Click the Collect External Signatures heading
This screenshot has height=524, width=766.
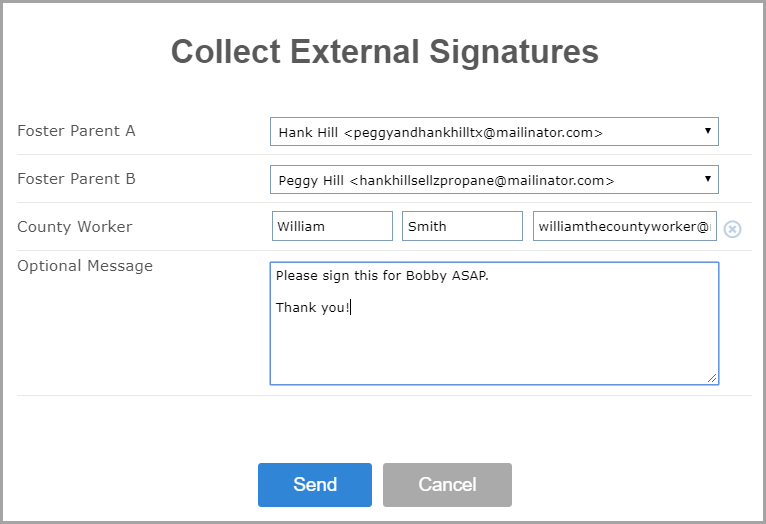click(384, 51)
